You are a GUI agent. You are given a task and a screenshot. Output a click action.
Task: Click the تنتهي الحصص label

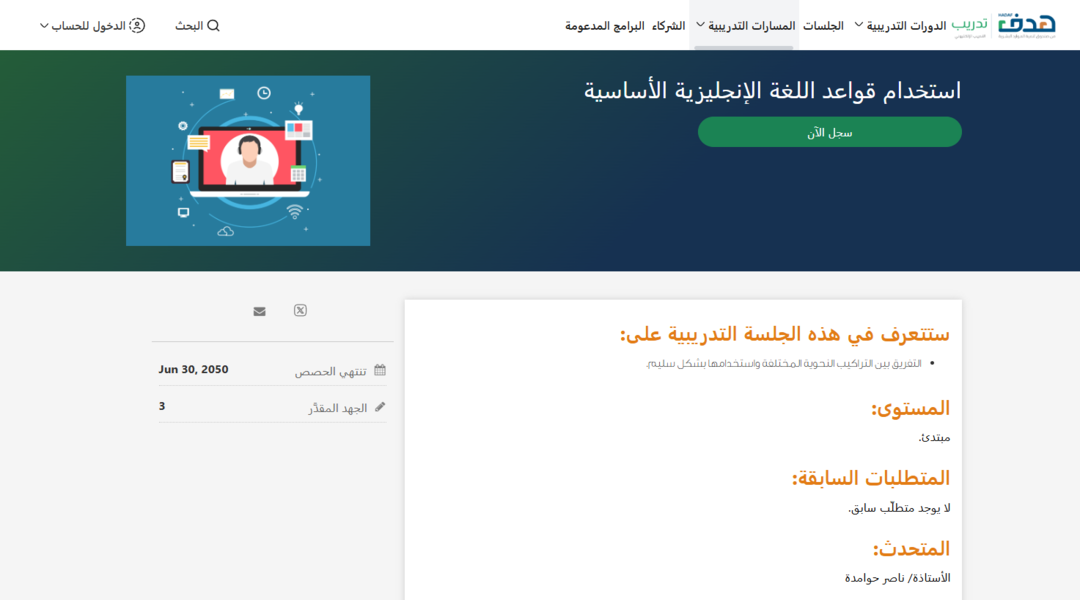pos(331,371)
